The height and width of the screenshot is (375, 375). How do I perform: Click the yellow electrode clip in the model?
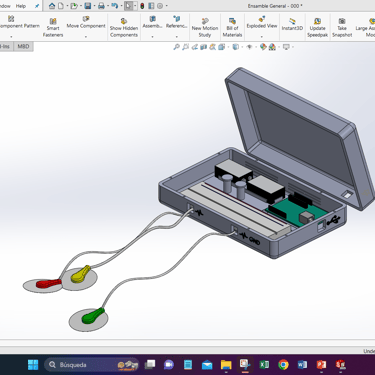pyautogui.click(x=81, y=274)
